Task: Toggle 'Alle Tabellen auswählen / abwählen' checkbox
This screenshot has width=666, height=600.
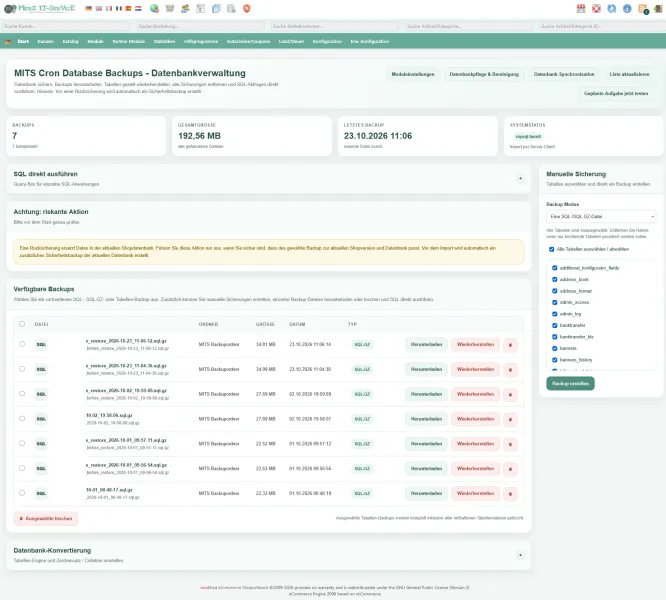Action: (x=551, y=249)
